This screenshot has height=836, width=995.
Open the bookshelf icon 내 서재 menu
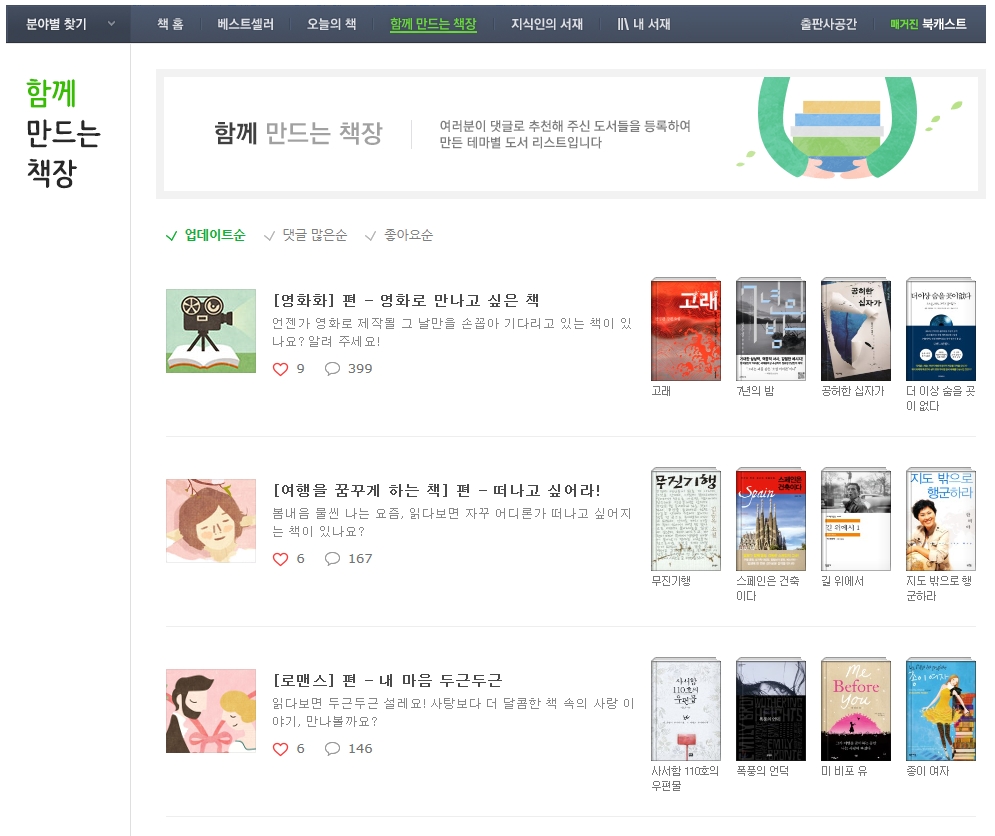(643, 24)
